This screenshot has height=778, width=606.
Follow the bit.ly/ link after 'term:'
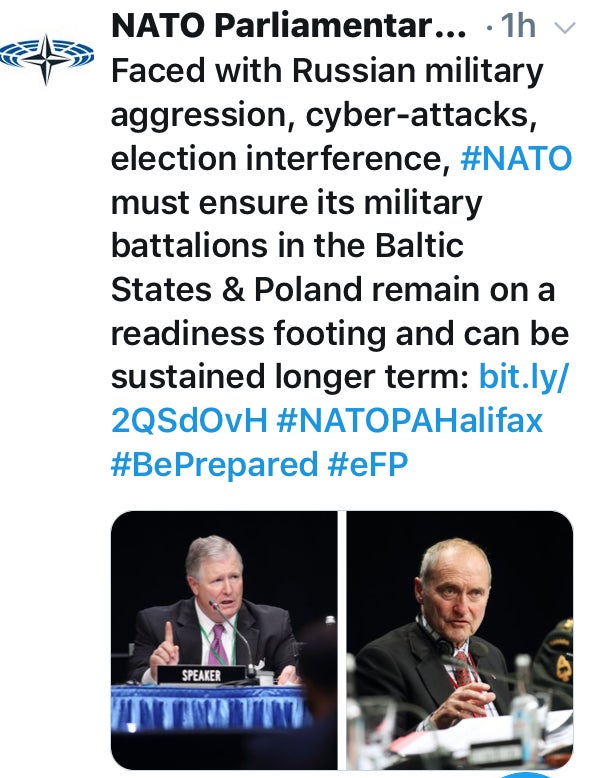click(x=523, y=377)
